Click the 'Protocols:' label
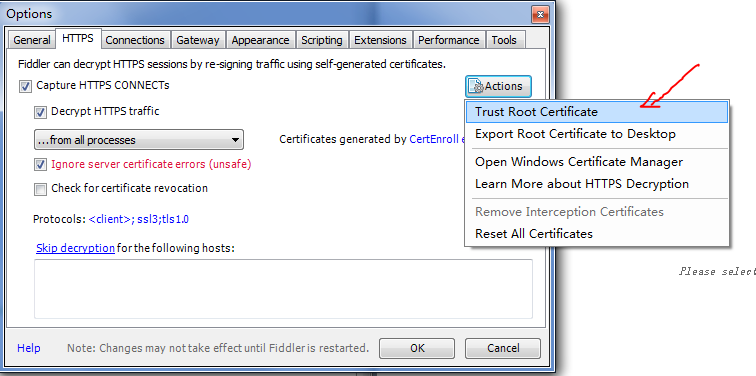Viewport: 756px width, 376px height. click(x=59, y=219)
